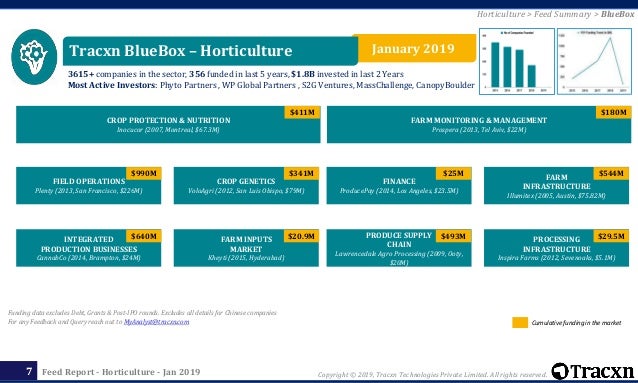
Task: Click the Most Active Investors line
Action: point(271,85)
